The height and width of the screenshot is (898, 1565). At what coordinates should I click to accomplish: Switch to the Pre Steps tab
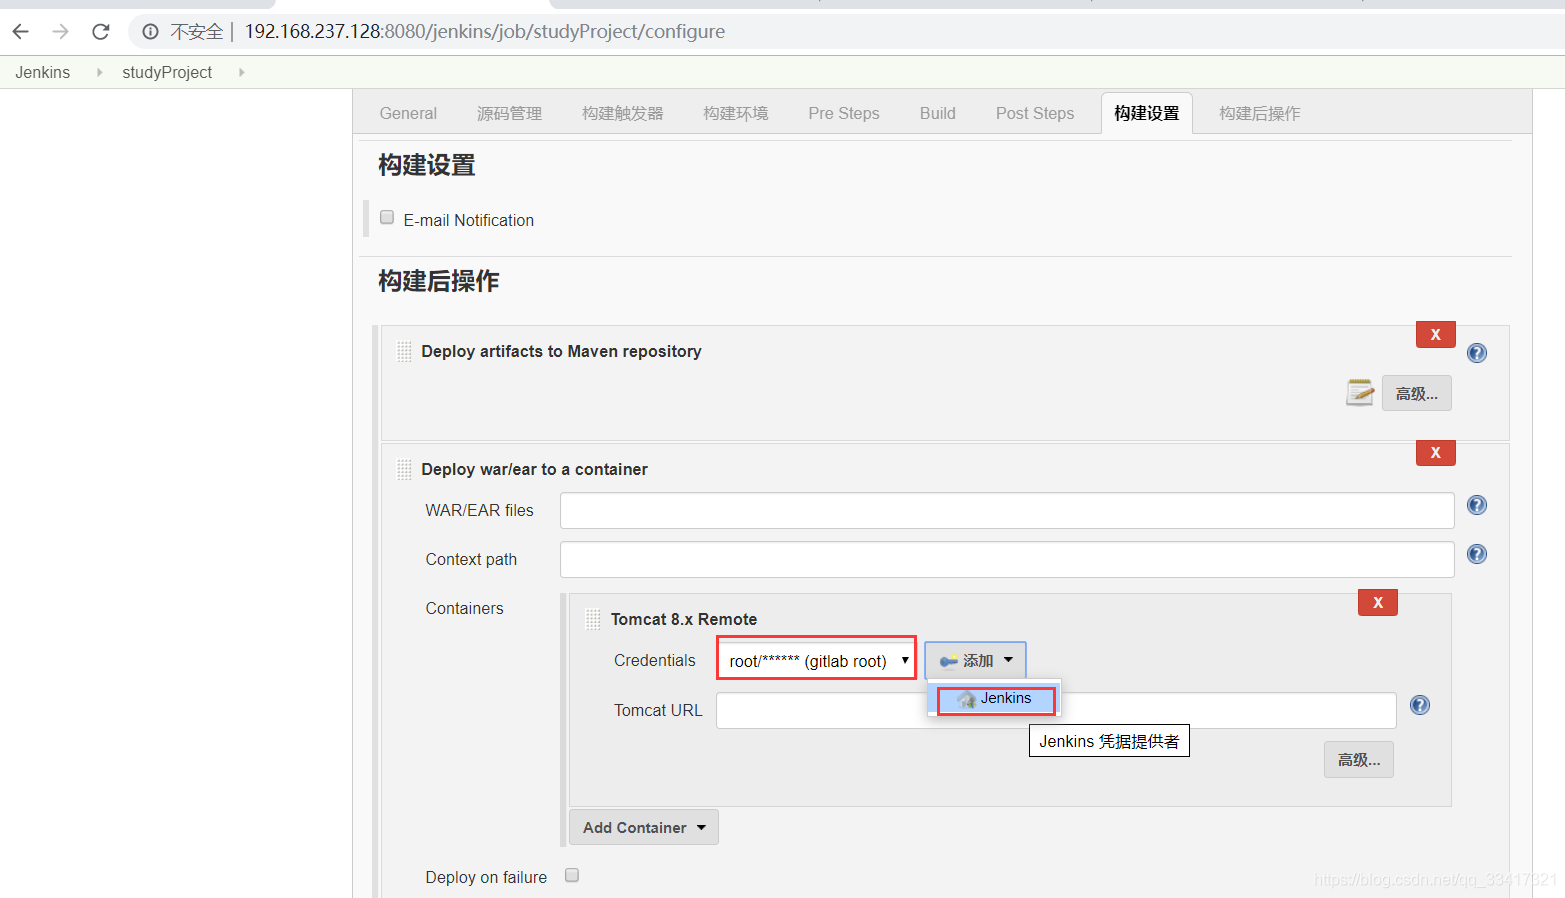click(844, 113)
